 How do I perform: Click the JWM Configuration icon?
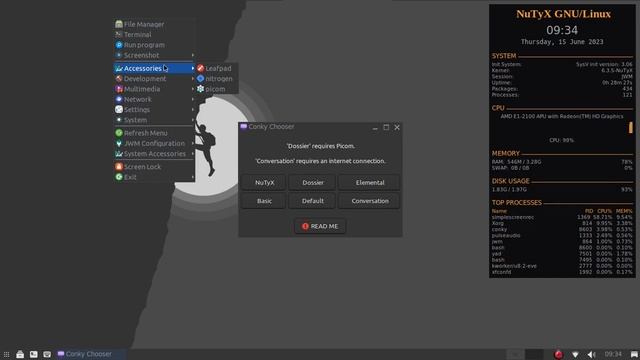pyautogui.click(x=119, y=143)
